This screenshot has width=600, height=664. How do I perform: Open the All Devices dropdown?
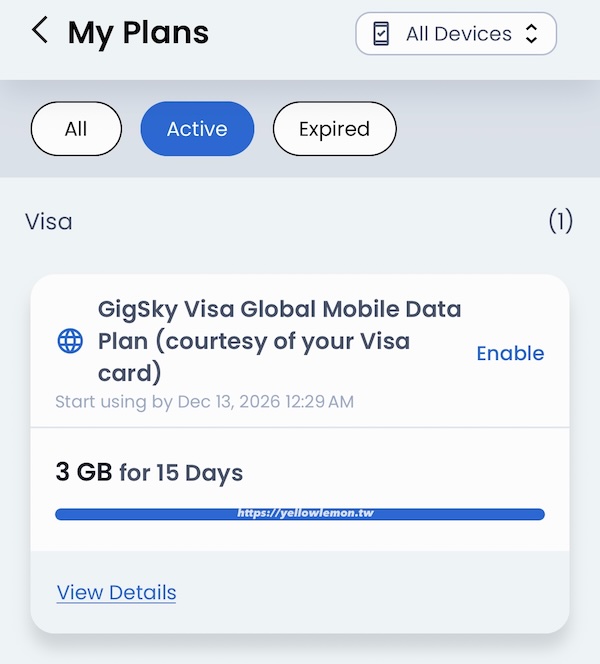pyautogui.click(x=456, y=34)
